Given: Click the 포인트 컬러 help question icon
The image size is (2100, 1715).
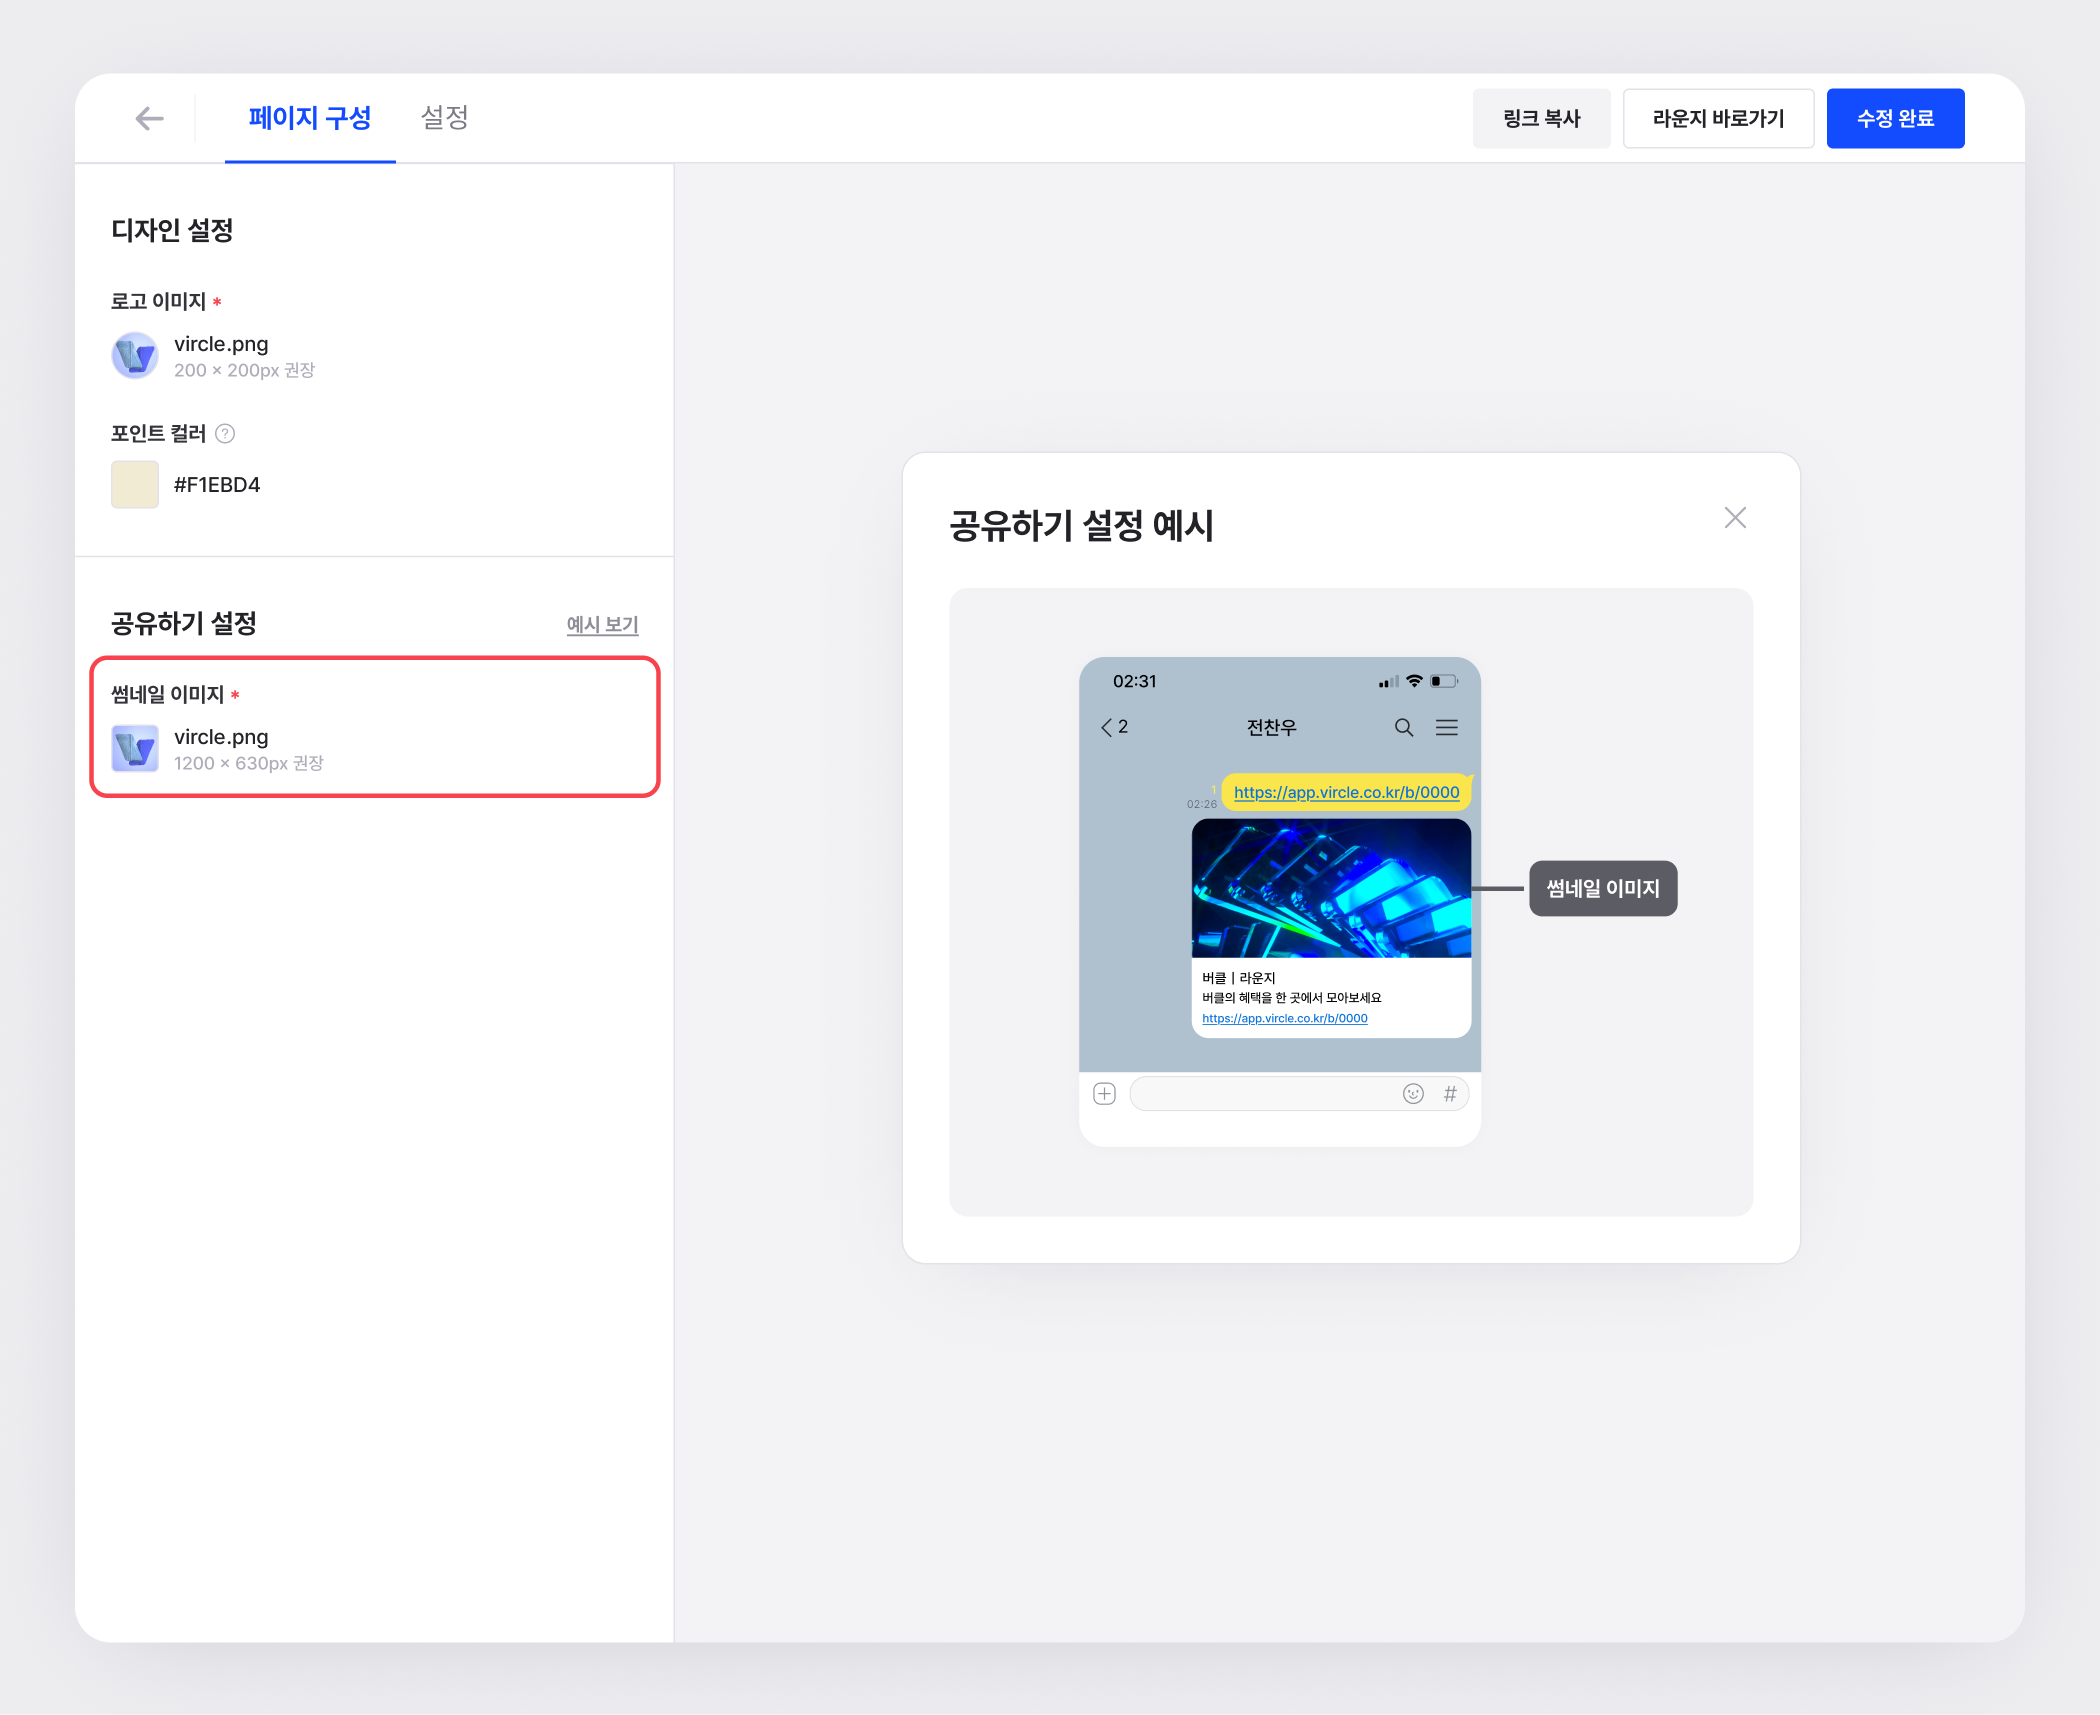Looking at the screenshot, I should [x=226, y=433].
